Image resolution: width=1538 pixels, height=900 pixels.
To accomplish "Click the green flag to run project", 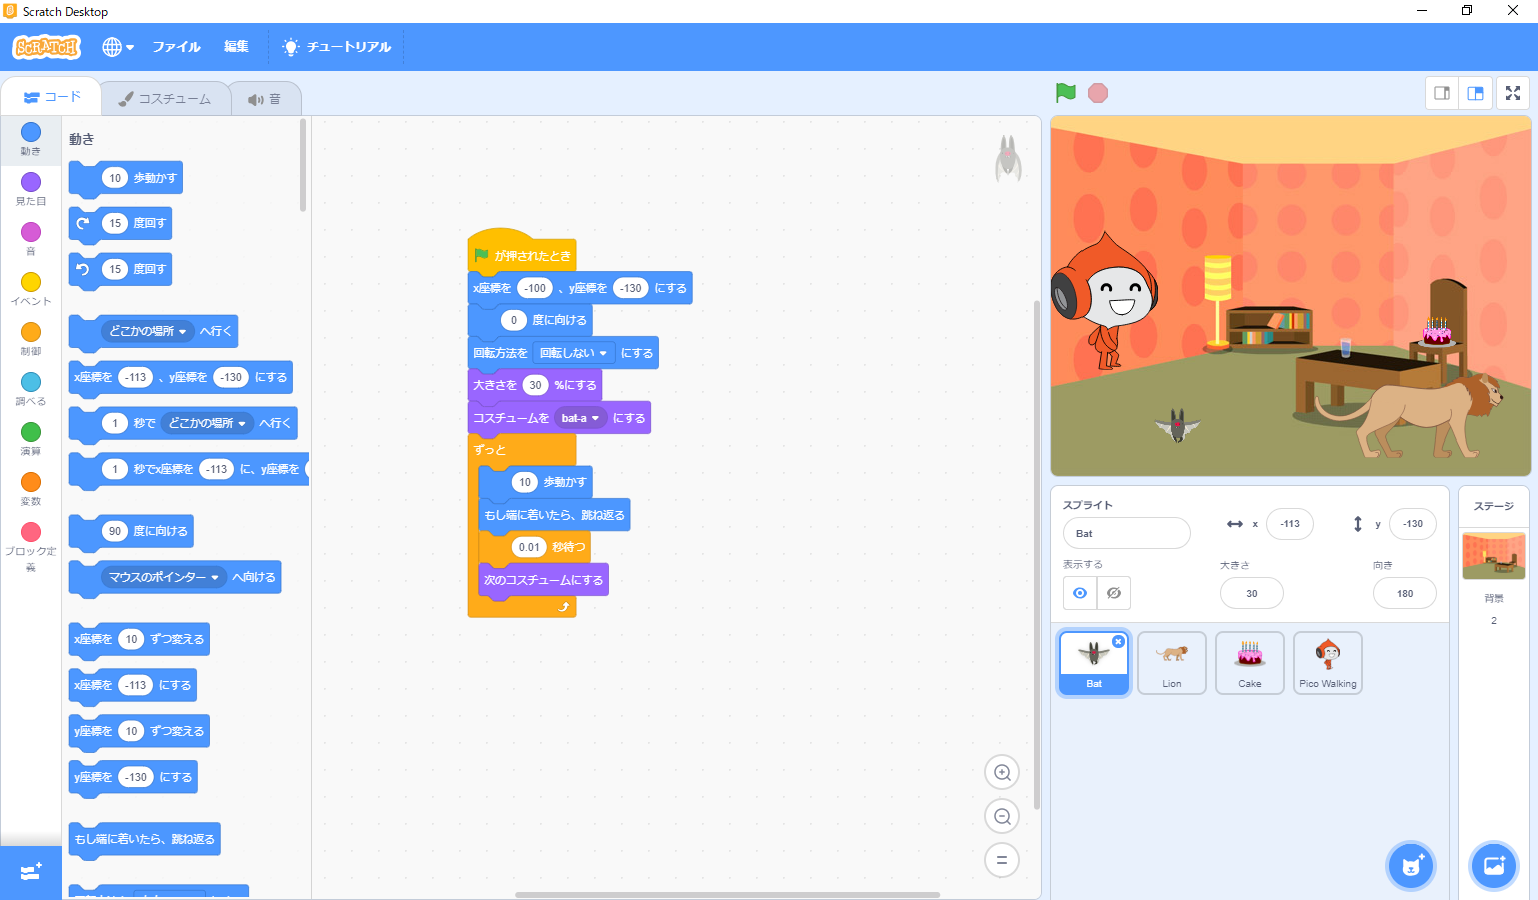I will [x=1066, y=93].
